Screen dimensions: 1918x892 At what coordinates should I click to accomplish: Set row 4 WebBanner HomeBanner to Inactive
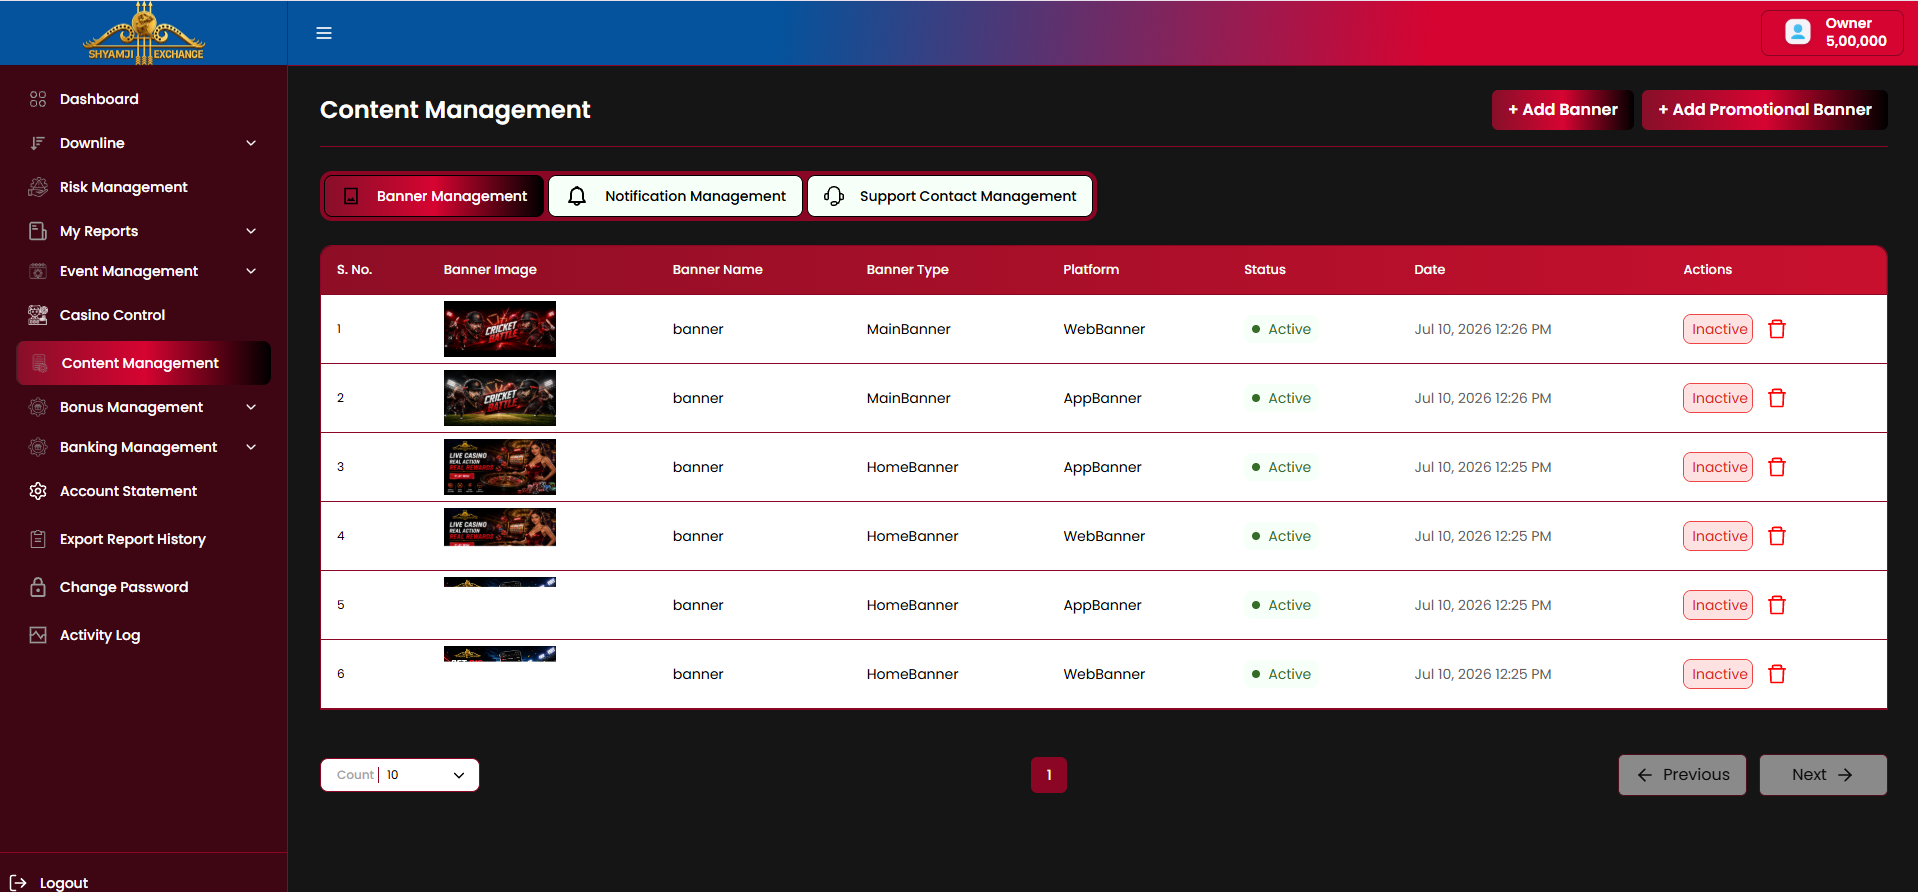(x=1718, y=536)
